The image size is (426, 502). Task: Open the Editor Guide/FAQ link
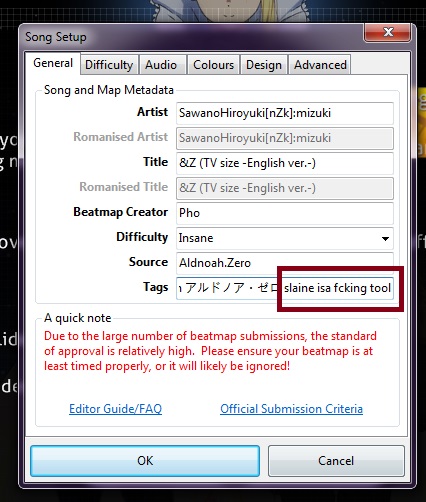click(115, 409)
